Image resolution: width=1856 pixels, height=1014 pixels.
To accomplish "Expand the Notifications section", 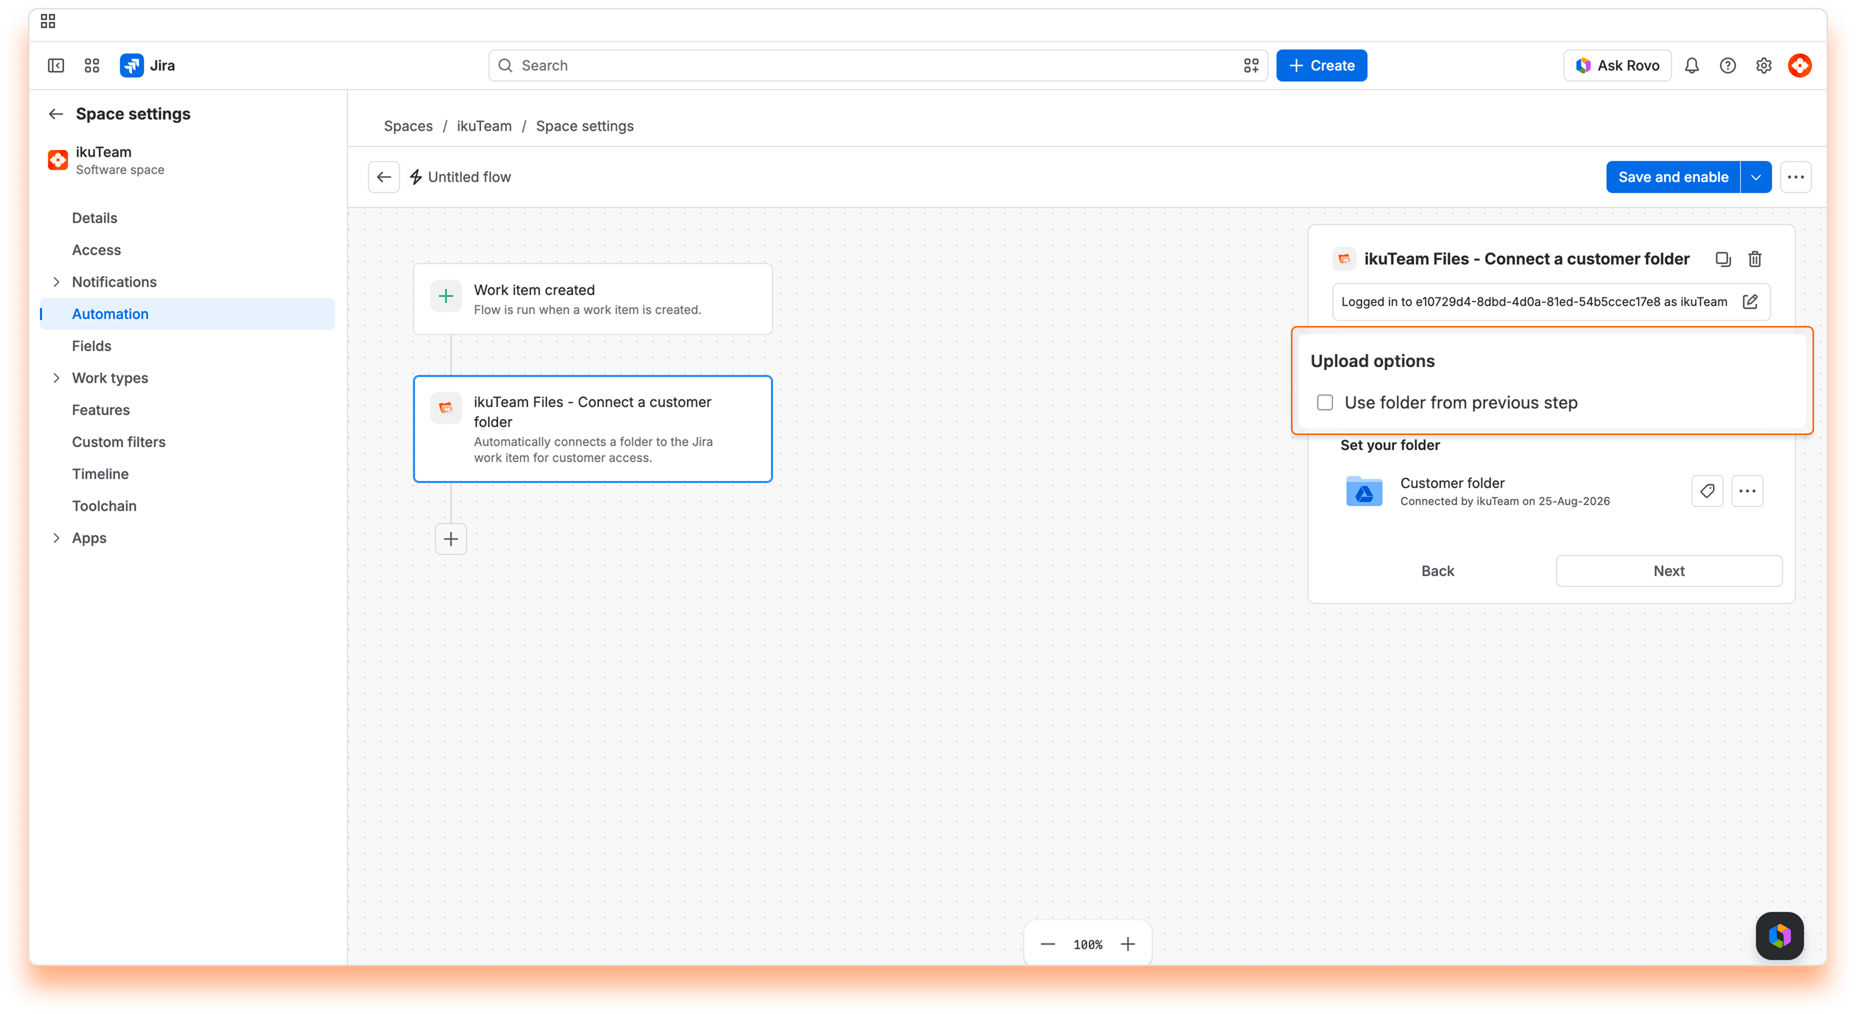I will (56, 282).
